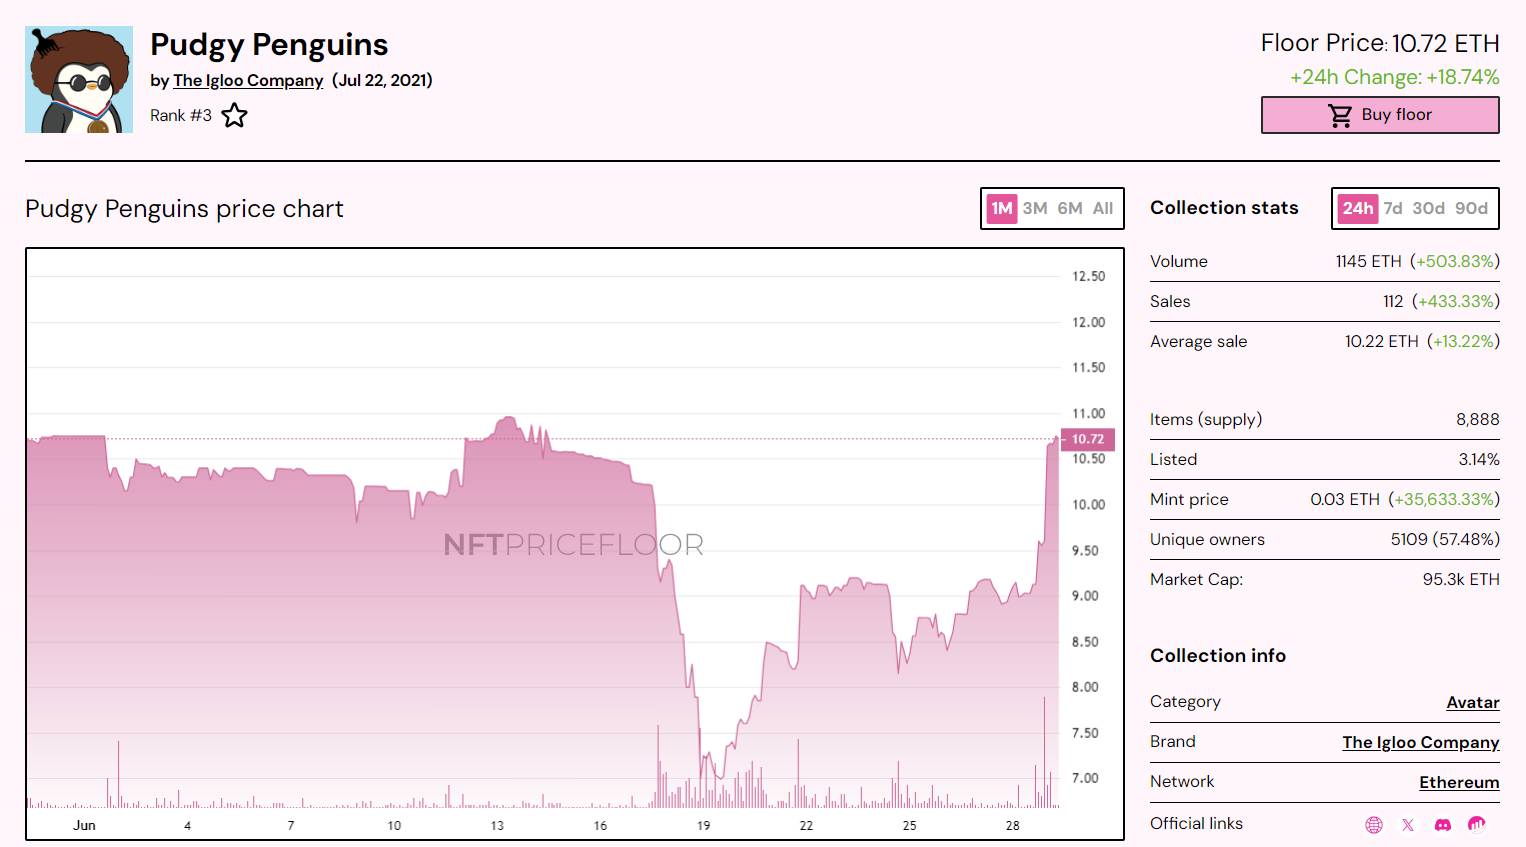Click the 19 date label on chart axis

(x=703, y=825)
